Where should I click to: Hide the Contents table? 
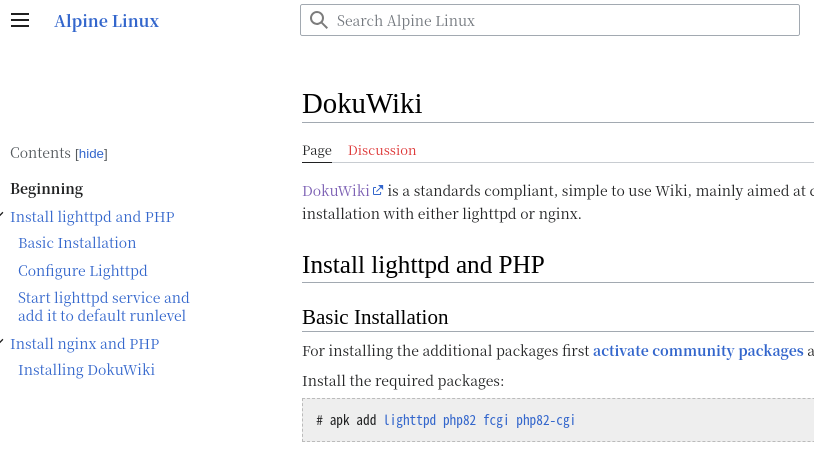[91, 154]
